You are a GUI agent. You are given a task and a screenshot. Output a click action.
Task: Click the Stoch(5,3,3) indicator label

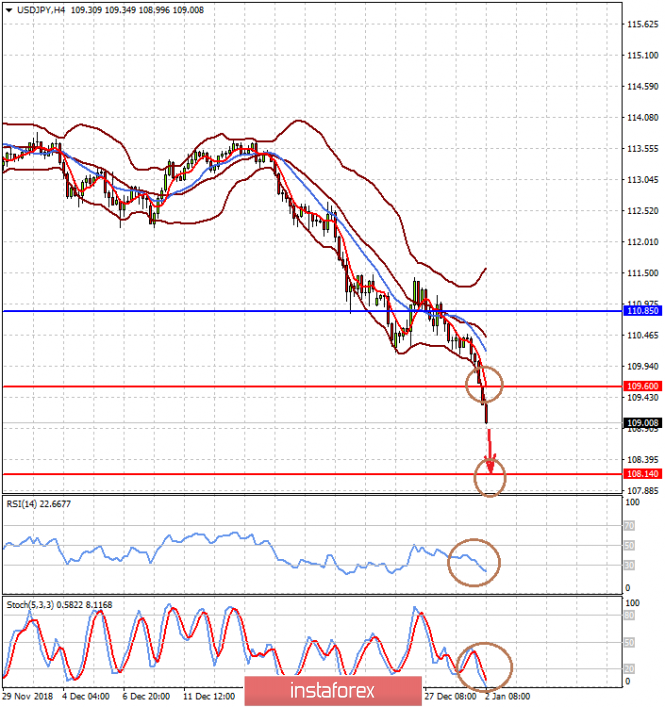tap(31, 604)
